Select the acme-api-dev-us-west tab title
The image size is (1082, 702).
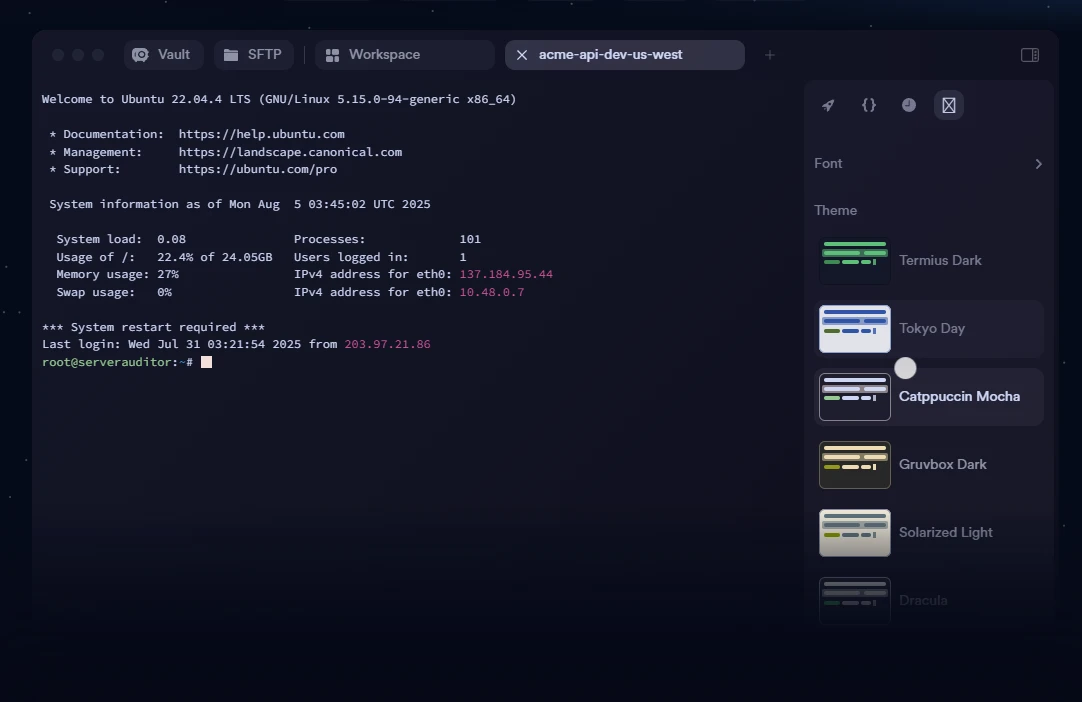click(610, 55)
